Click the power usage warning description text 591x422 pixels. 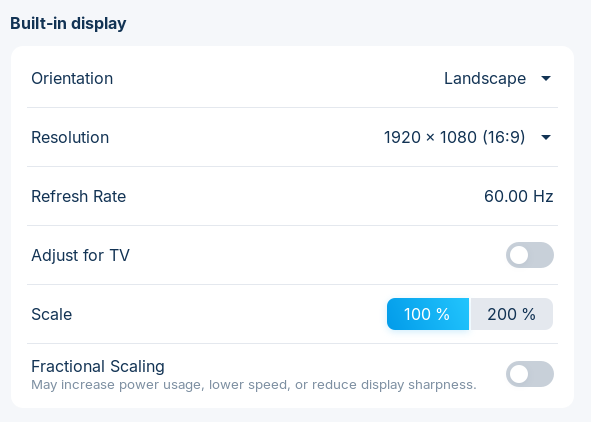pos(254,385)
